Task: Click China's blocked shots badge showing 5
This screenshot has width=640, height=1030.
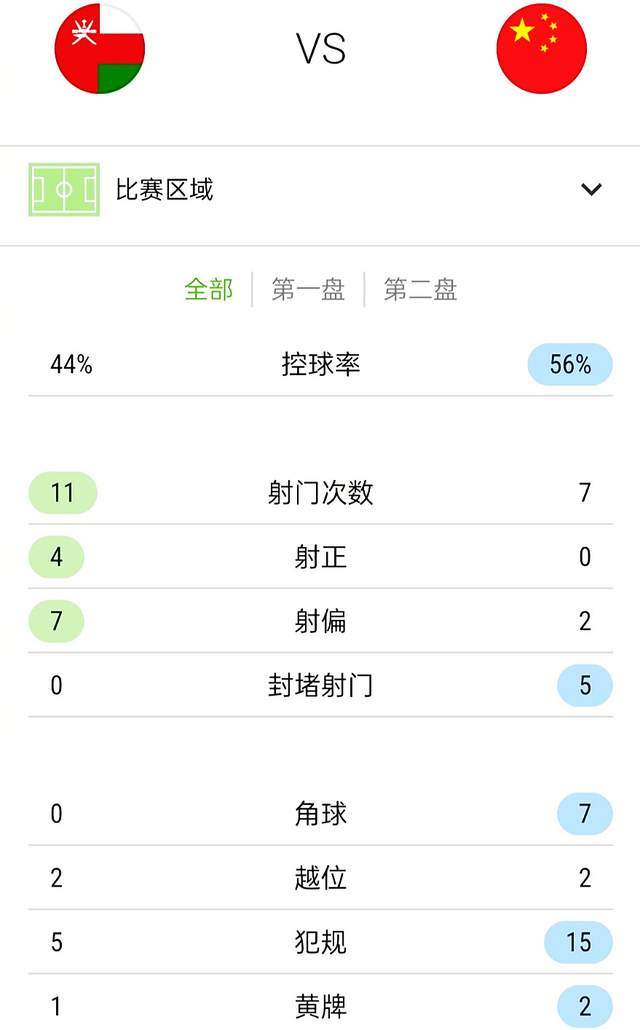Action: coord(584,685)
